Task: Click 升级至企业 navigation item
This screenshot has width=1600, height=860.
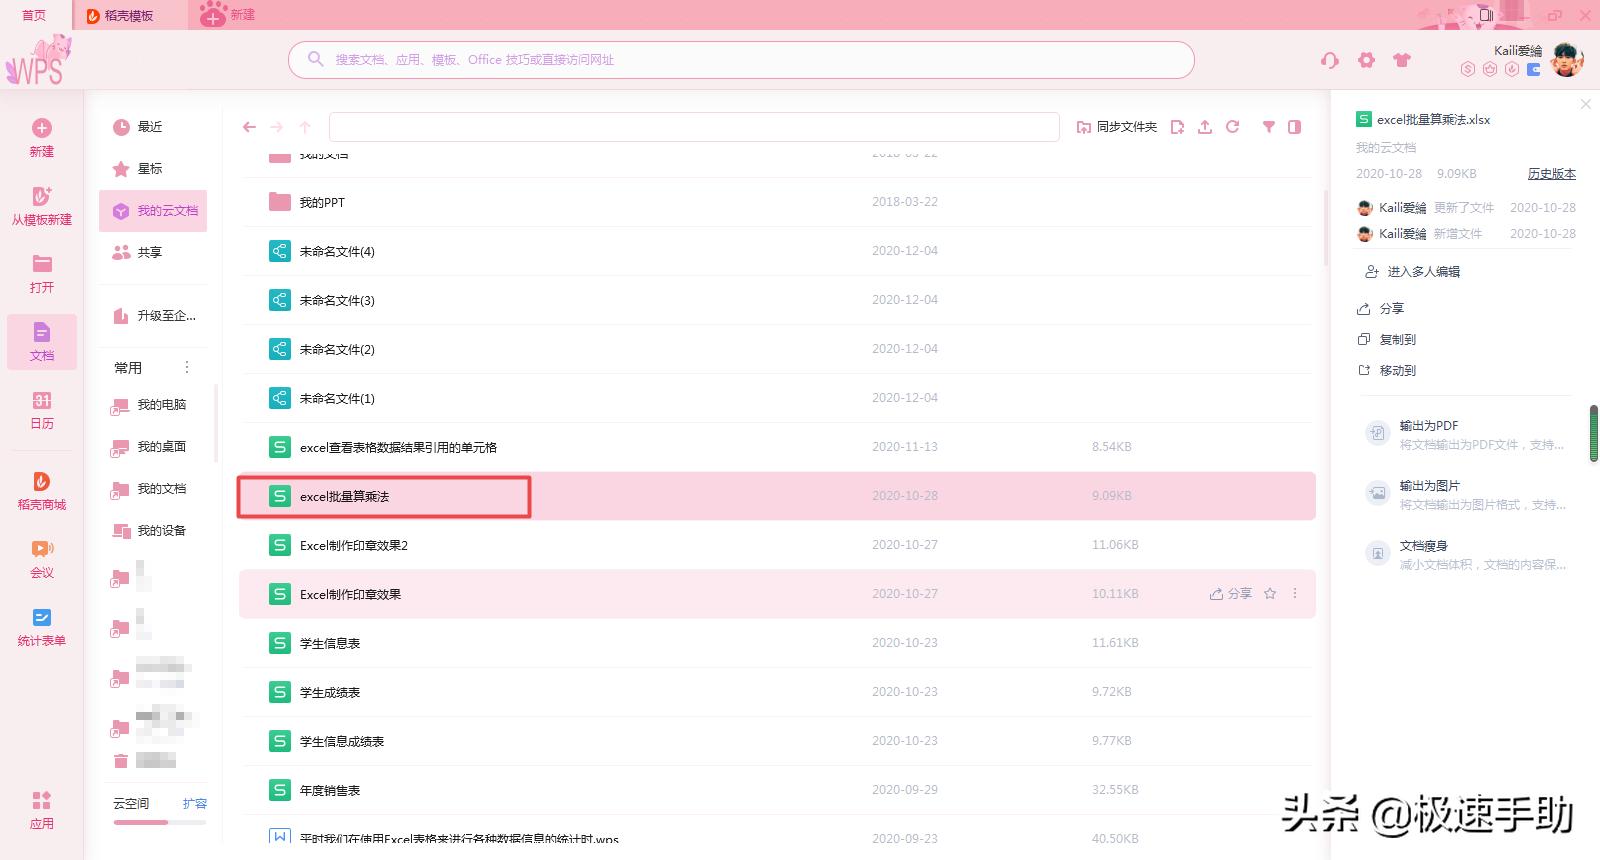Action: pos(153,316)
